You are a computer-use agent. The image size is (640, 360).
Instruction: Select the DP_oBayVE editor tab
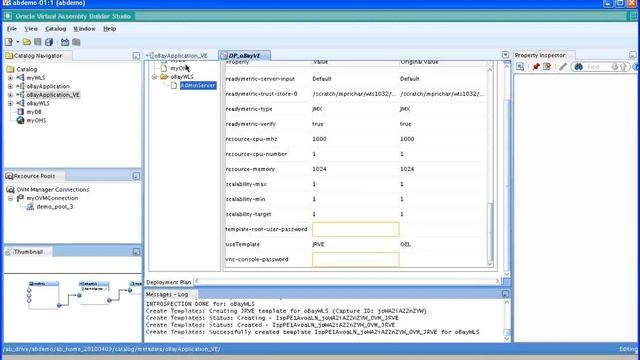[244, 56]
